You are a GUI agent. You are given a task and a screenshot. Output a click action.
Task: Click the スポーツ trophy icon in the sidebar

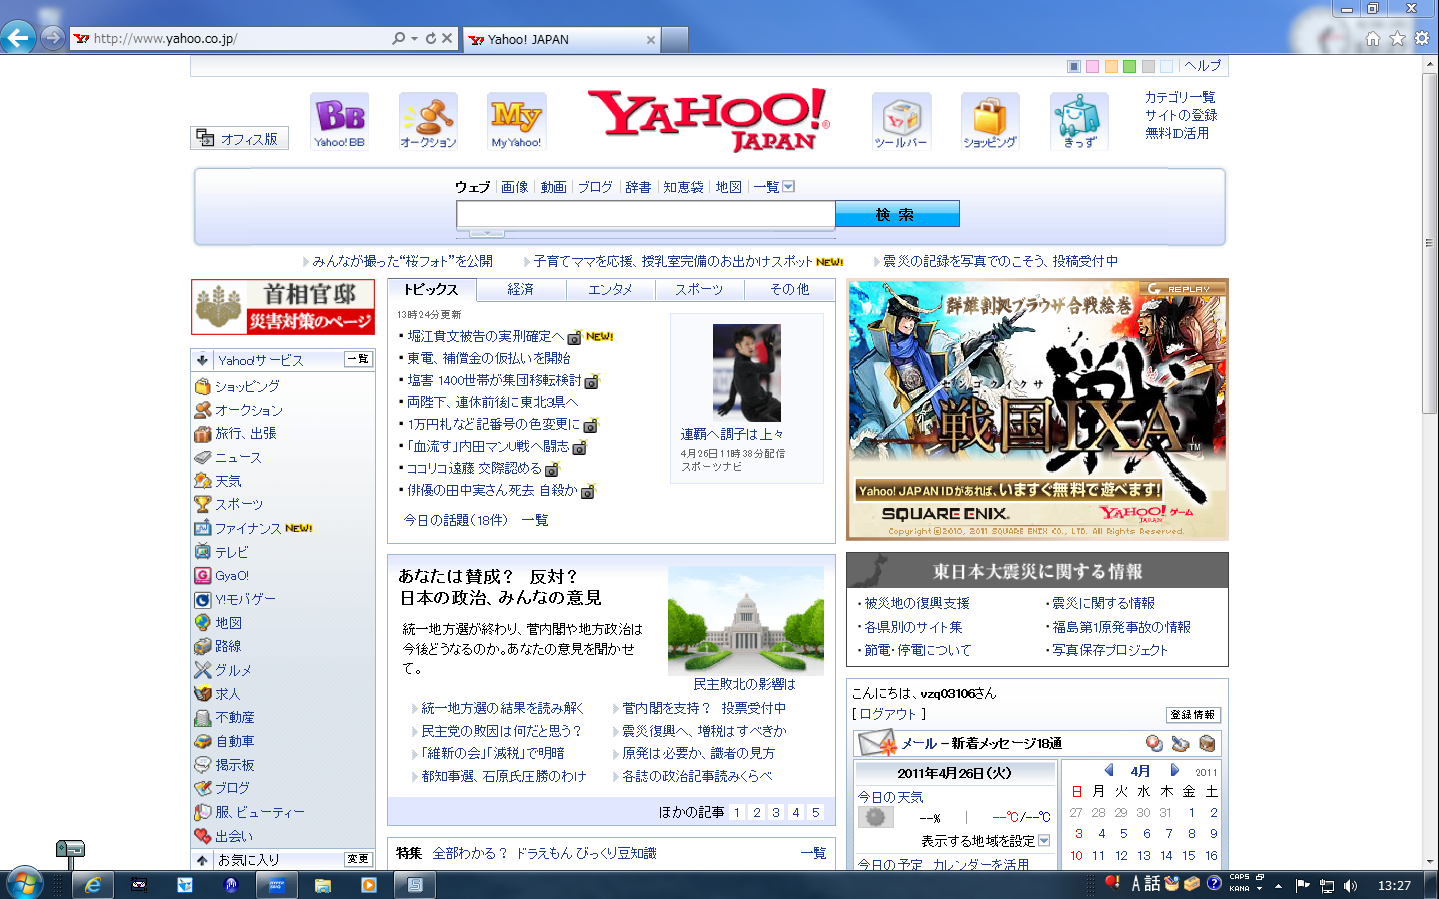pyautogui.click(x=202, y=504)
